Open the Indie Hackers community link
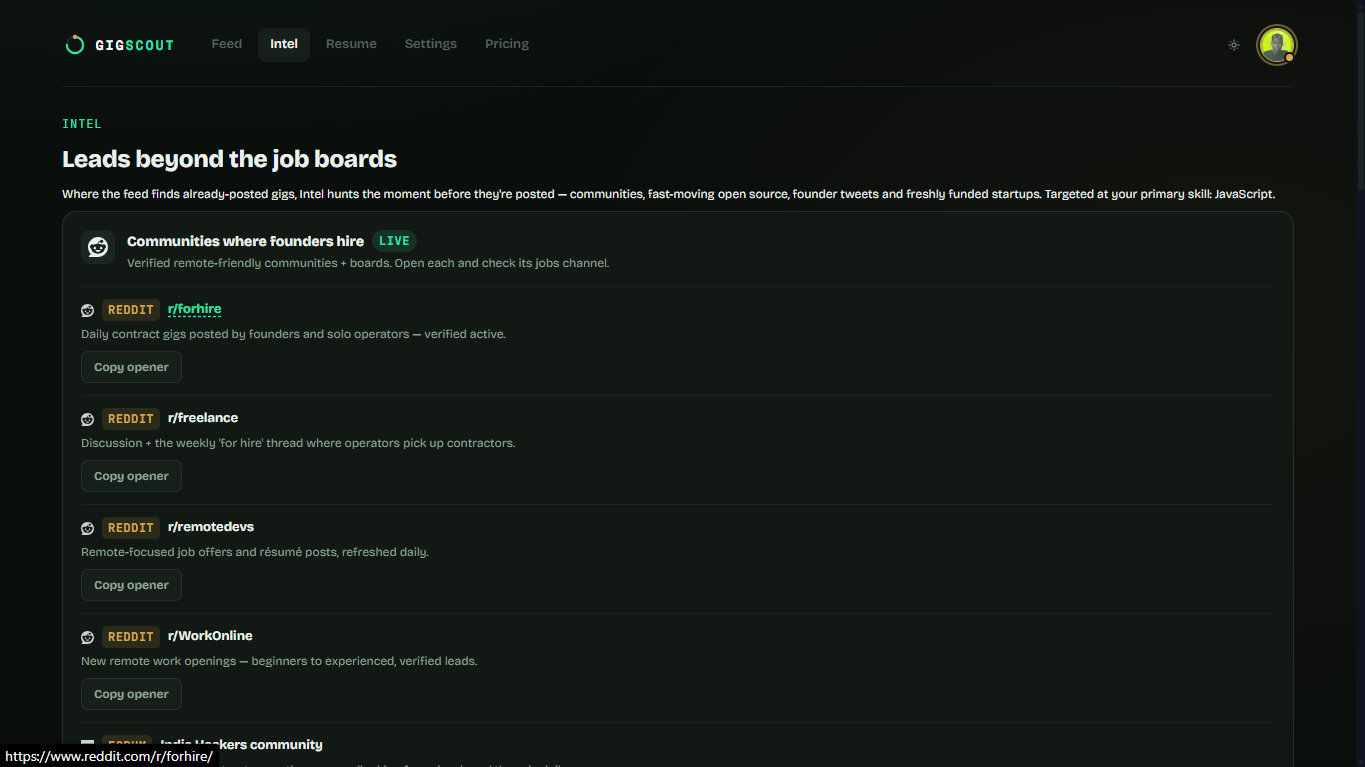1365x767 pixels. (241, 745)
